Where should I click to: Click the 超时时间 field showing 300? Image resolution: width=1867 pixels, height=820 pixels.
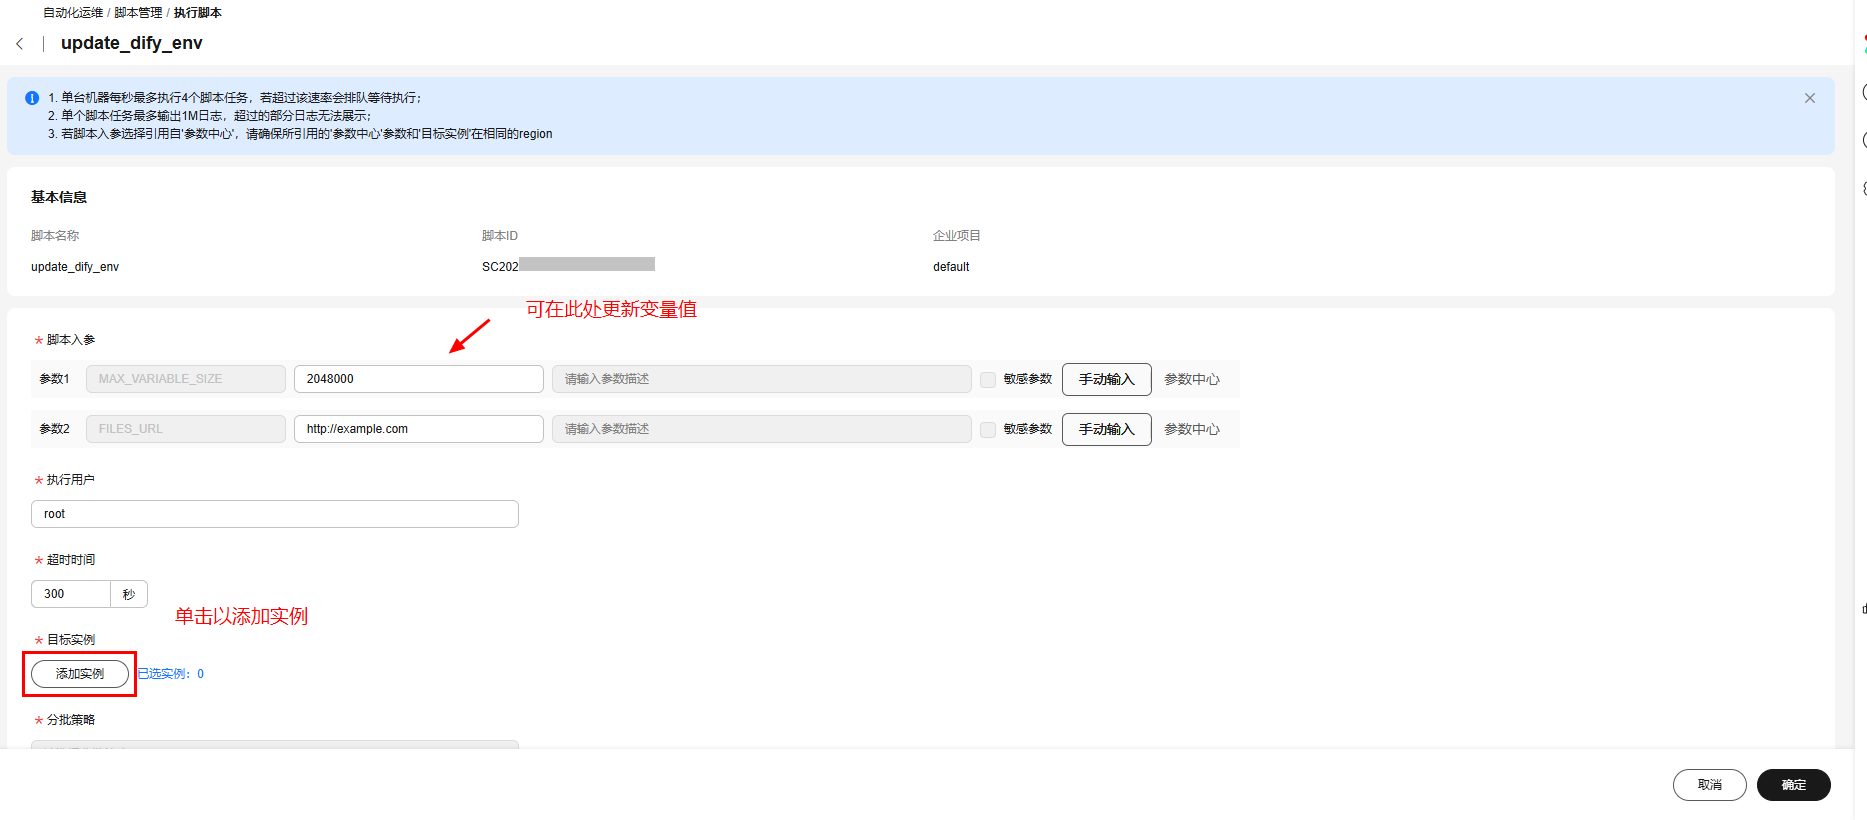coord(71,594)
